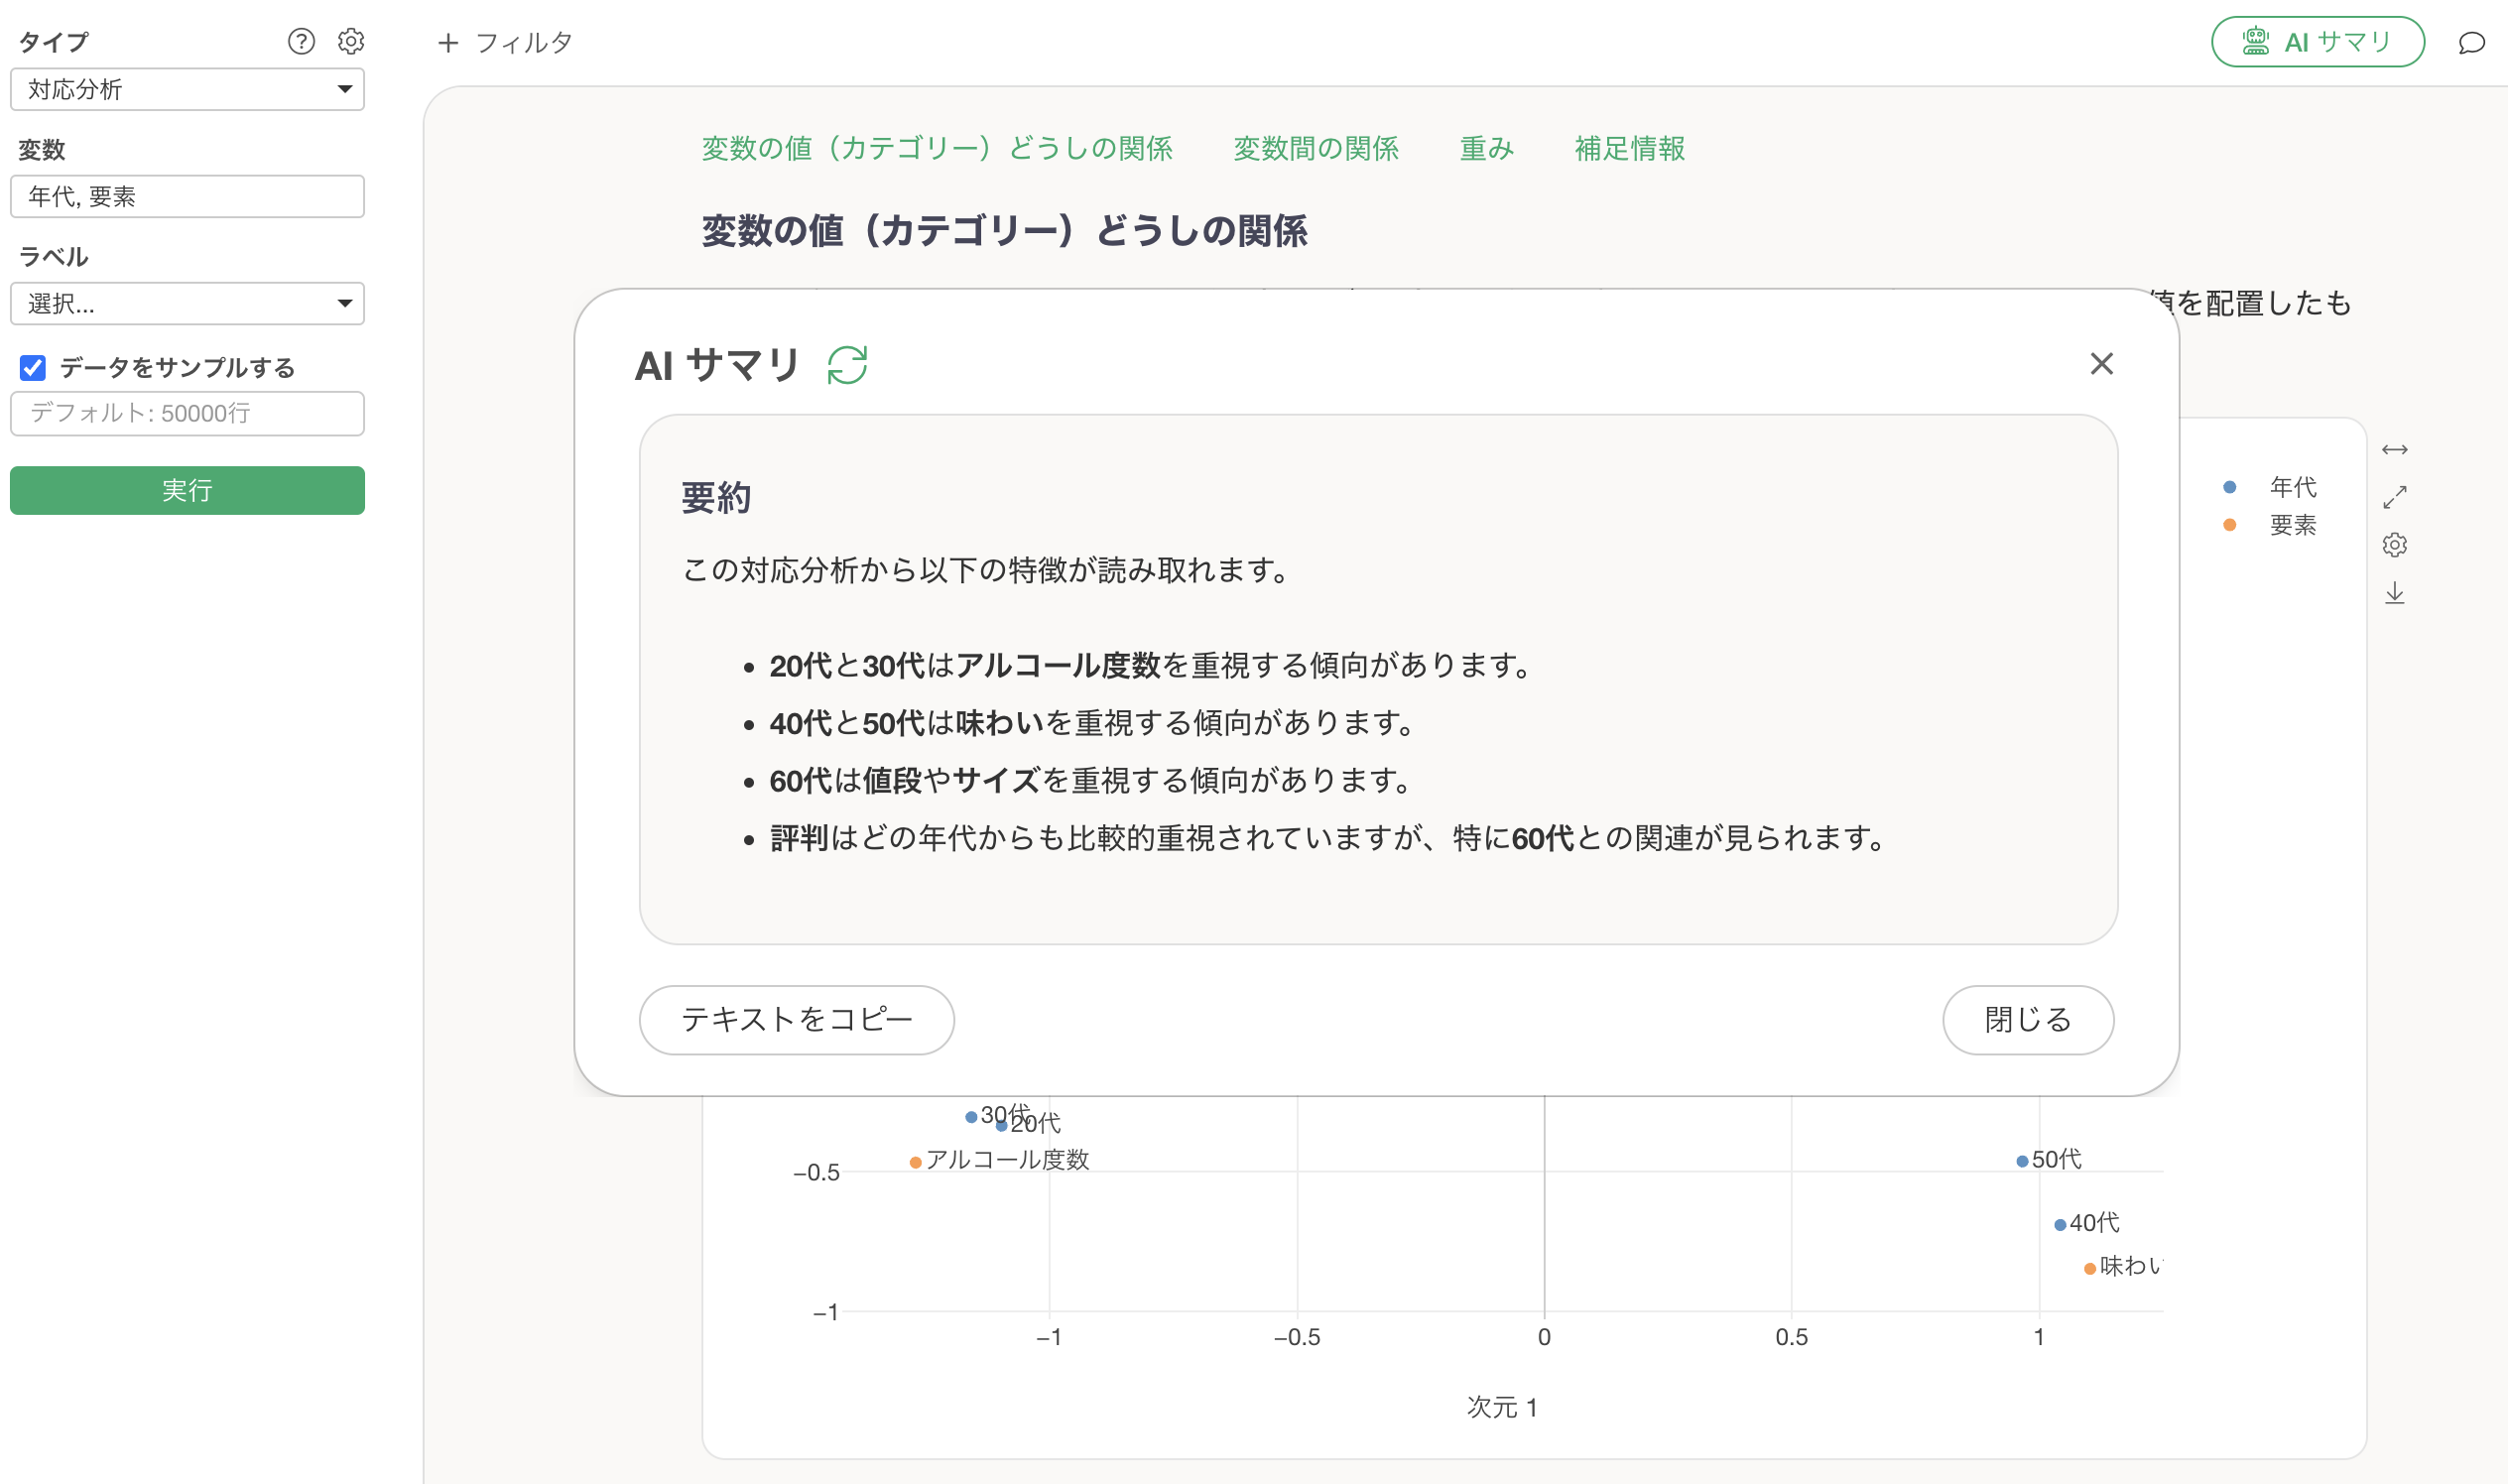Click the horizontal resize arrows beside the chart
Viewport: 2508px width, 1484px height.
[2395, 449]
